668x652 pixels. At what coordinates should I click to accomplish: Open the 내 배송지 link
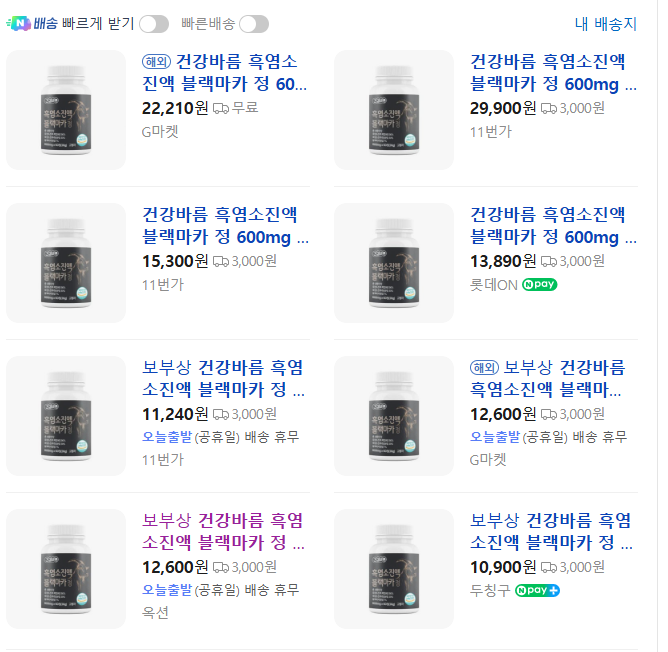tap(606, 24)
